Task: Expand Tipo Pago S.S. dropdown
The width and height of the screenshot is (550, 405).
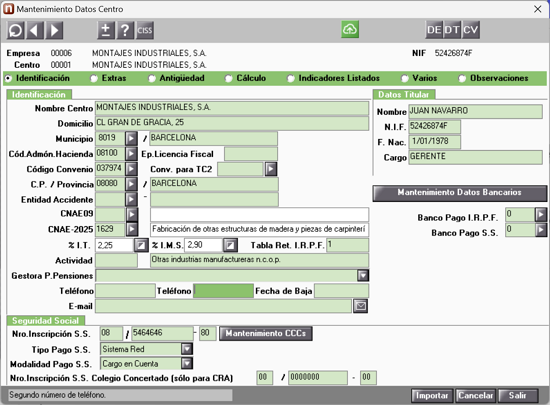Action: pos(187,349)
